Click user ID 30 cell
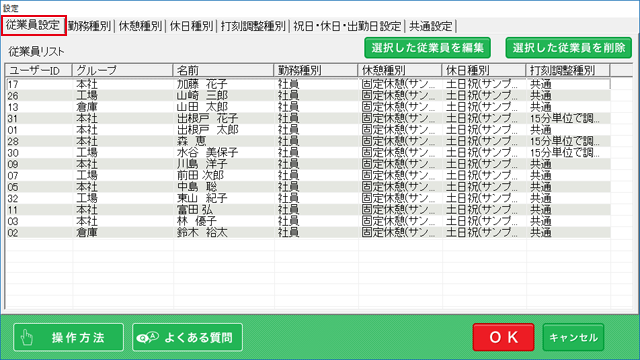Viewport: 640px width, 360px height. (x=40, y=153)
